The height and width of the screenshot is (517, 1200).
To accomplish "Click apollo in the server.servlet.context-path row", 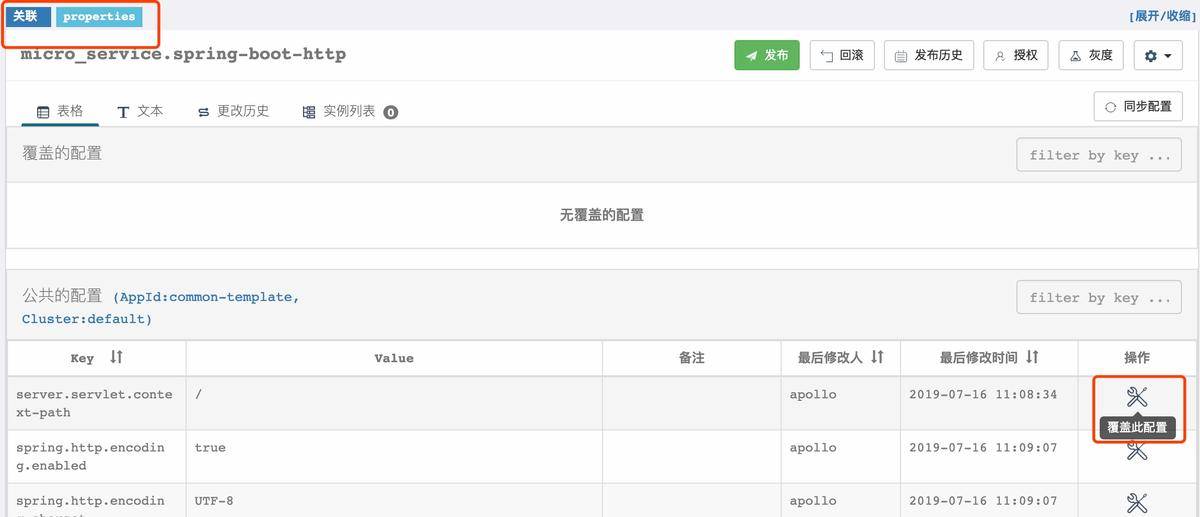I will click(x=813, y=394).
